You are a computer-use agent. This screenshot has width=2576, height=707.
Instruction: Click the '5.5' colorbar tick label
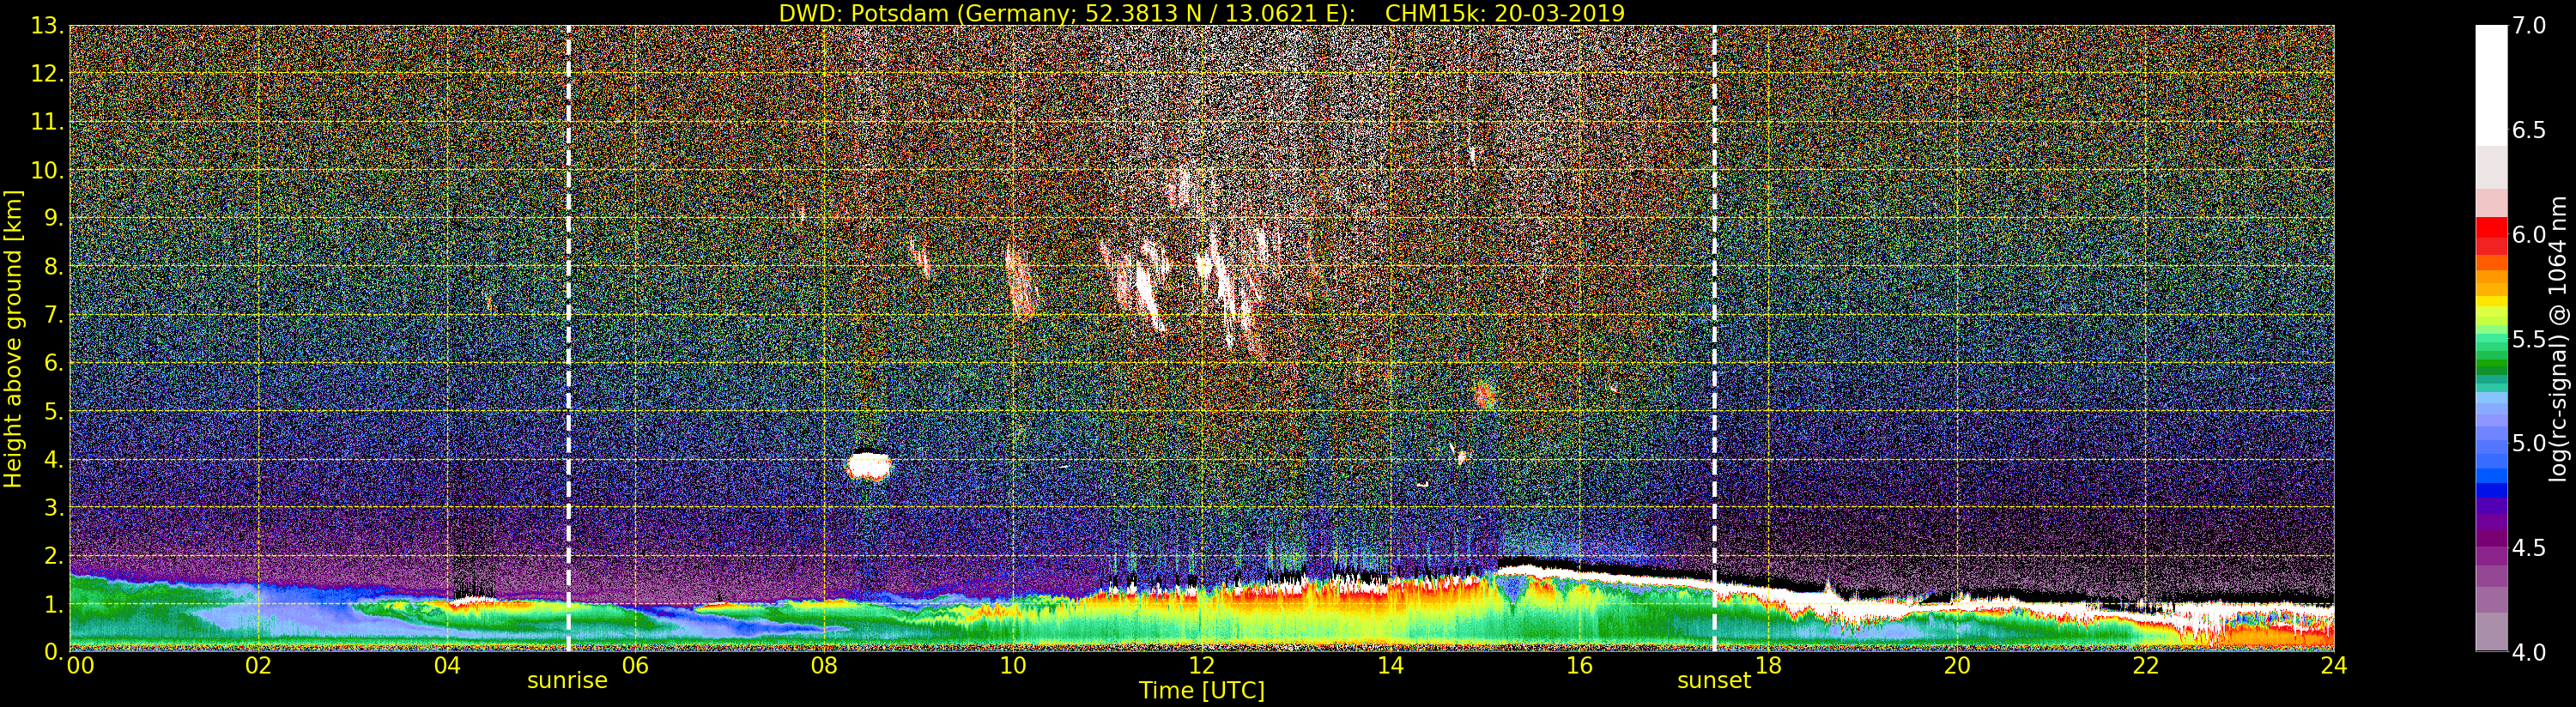coord(2529,339)
